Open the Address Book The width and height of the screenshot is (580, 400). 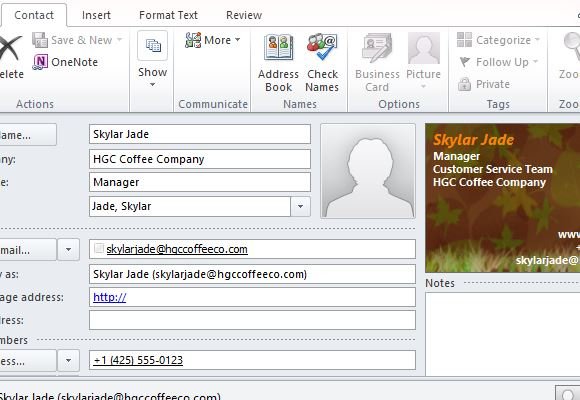click(x=279, y=63)
